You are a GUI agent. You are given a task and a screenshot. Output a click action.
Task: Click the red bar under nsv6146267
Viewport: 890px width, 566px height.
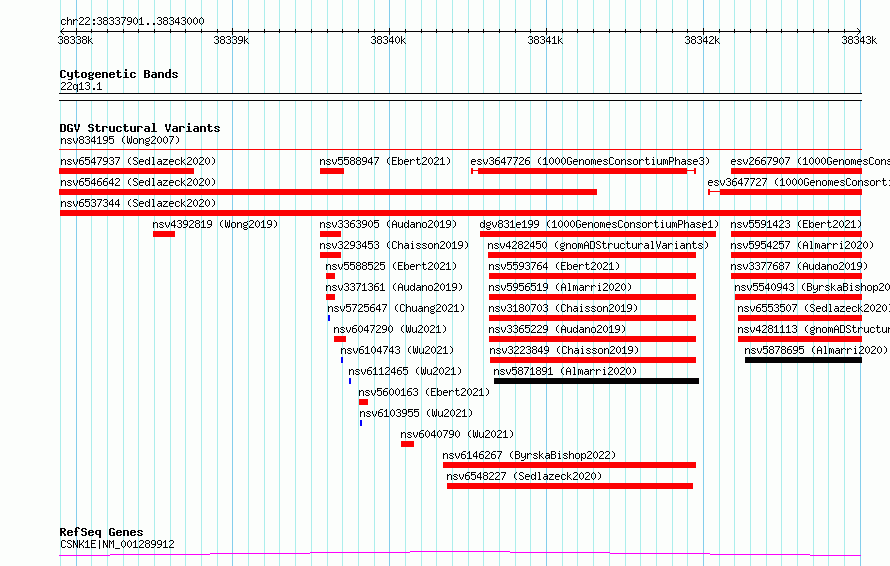click(569, 466)
